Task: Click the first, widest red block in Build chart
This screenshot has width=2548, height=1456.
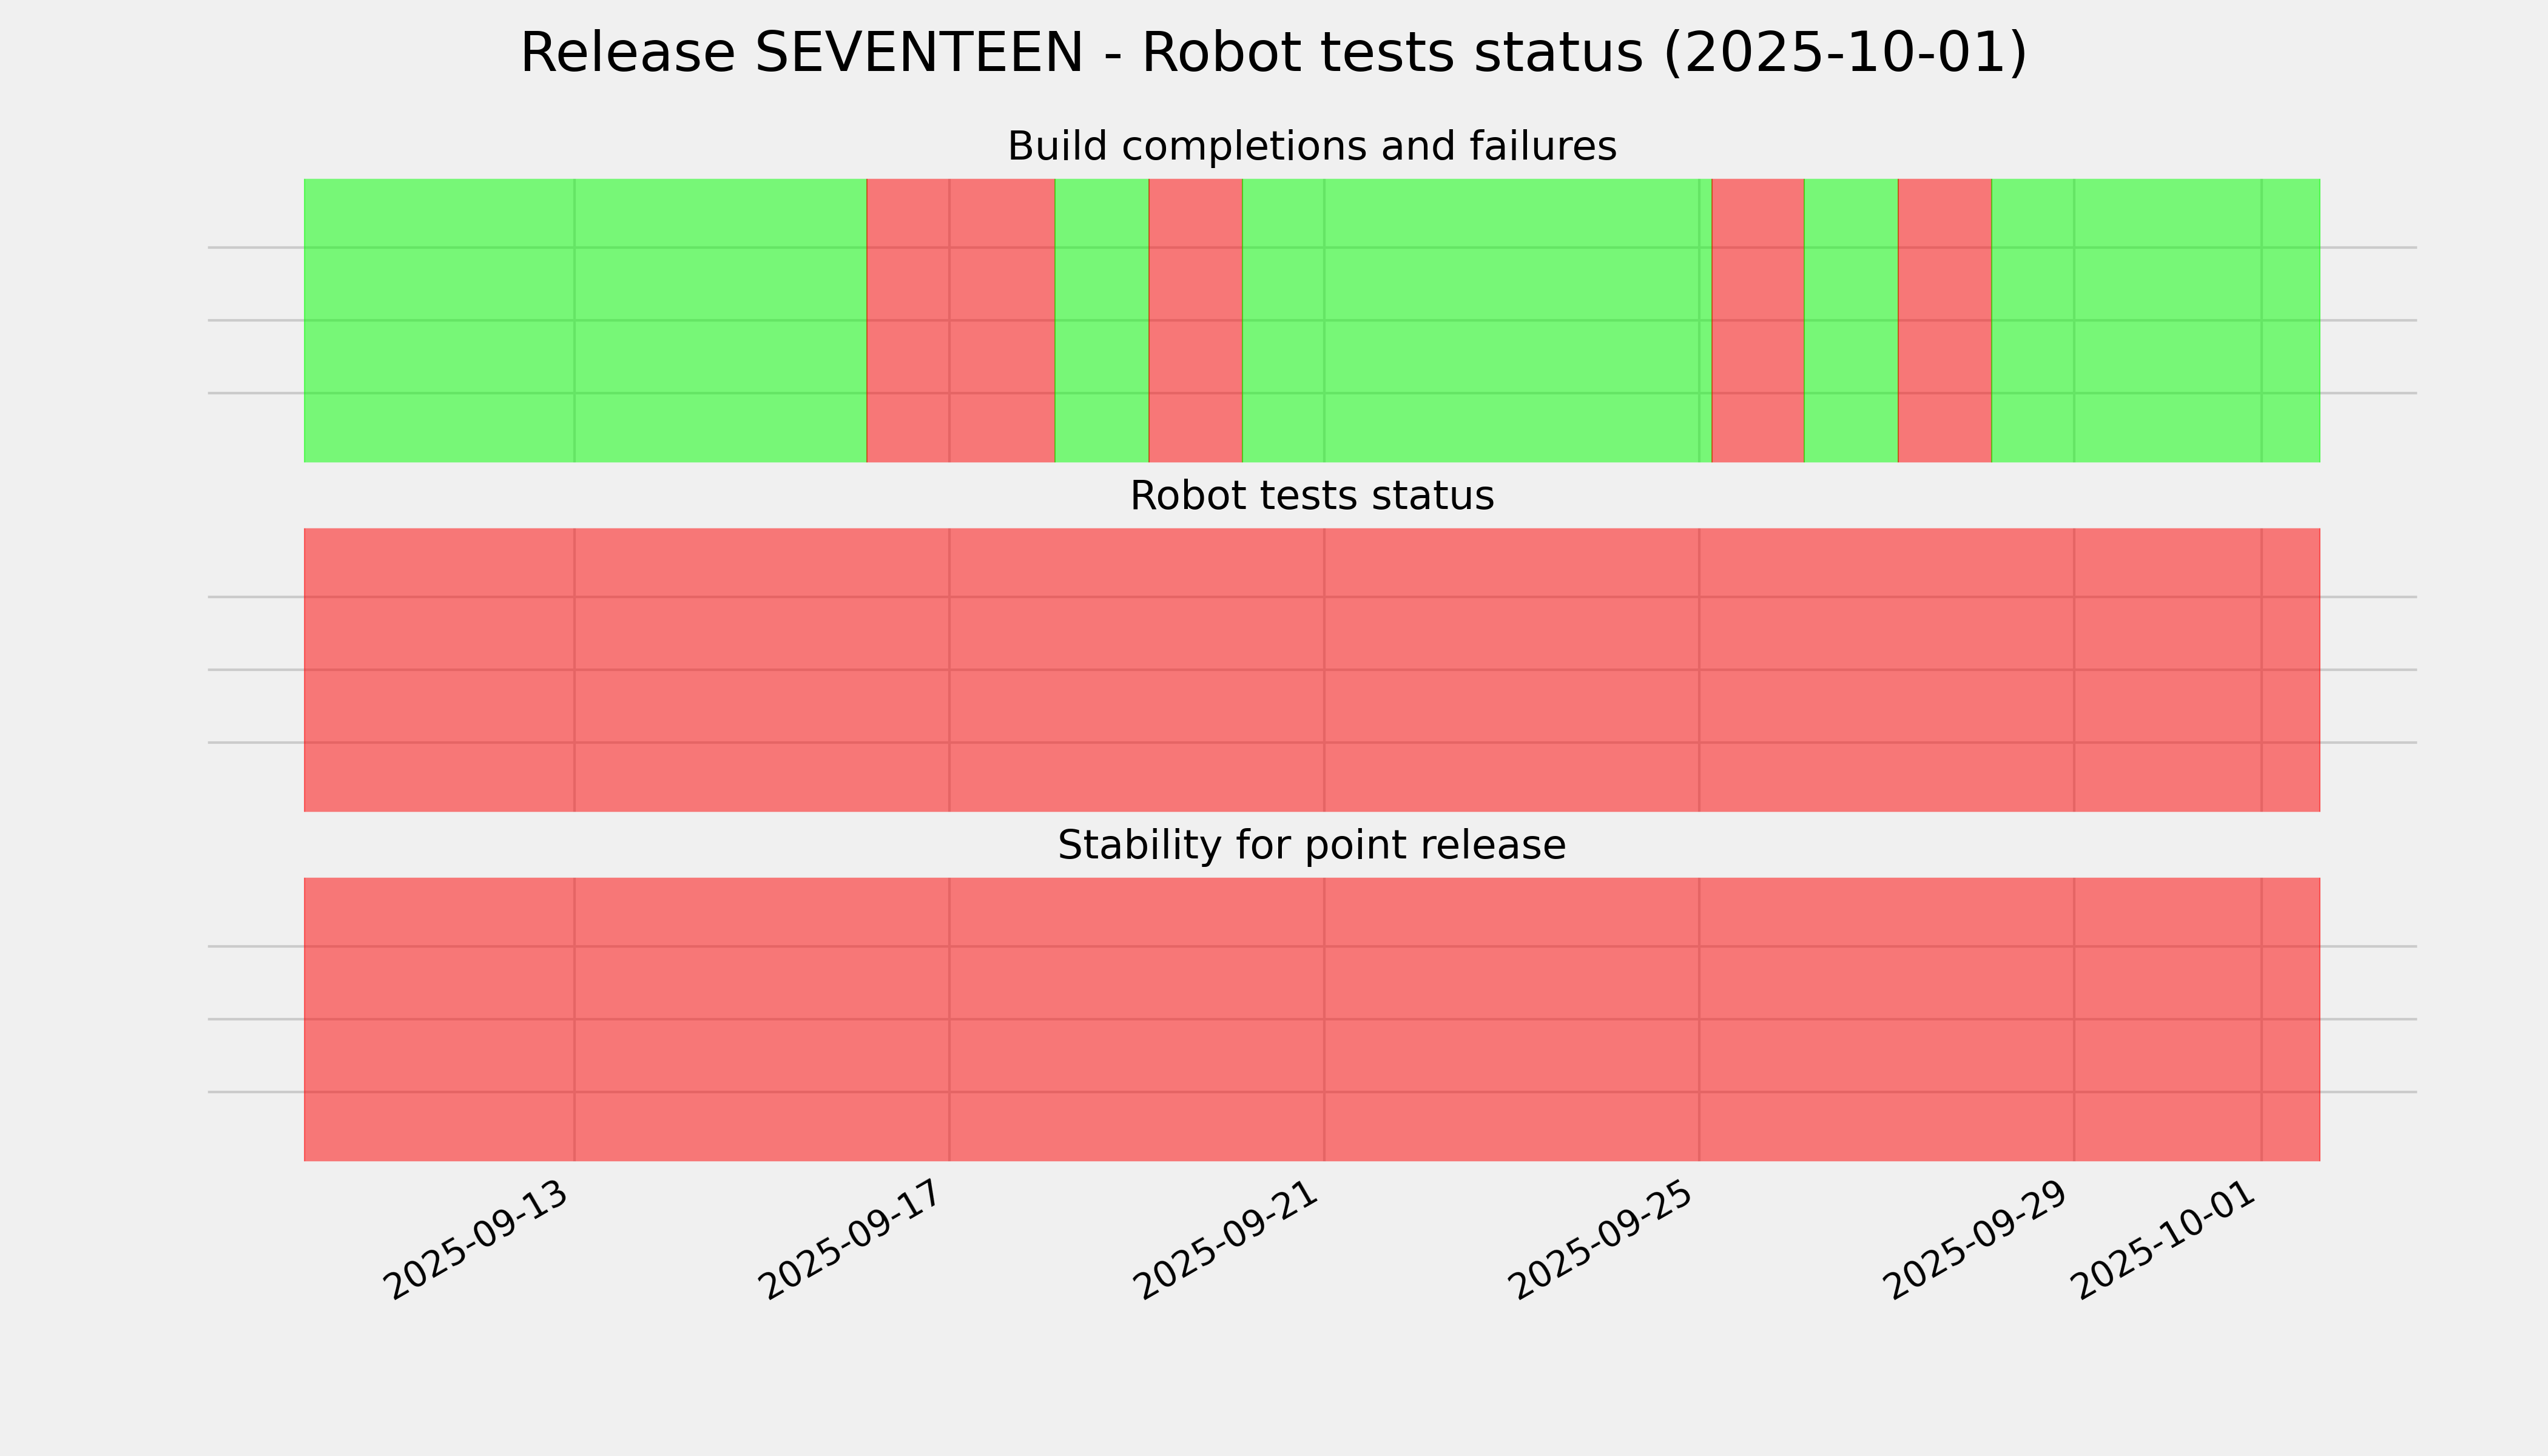Action: click(x=960, y=320)
